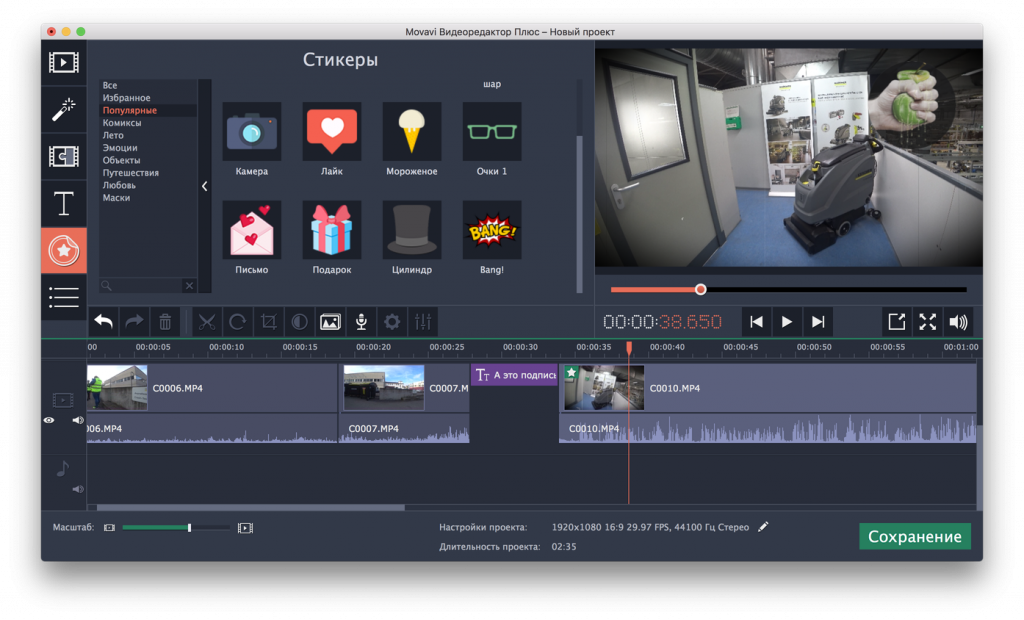Clear the sticker search field

pos(189,286)
